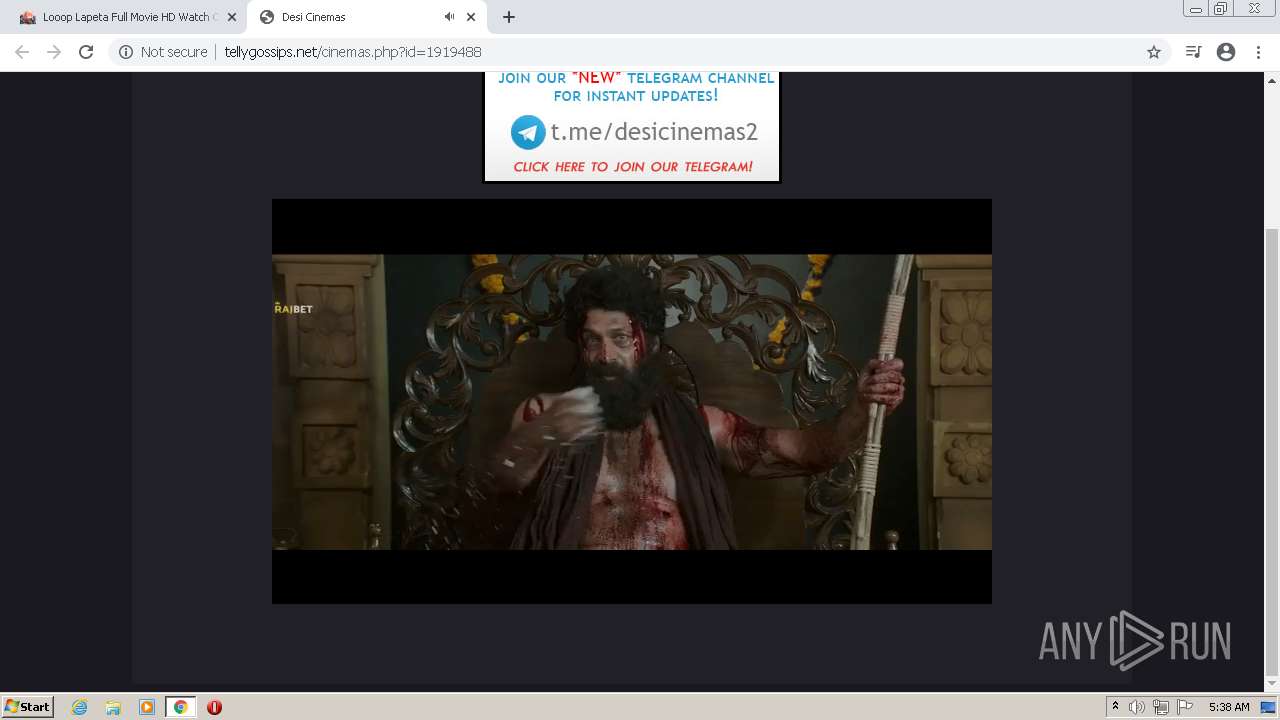1280x720 pixels.
Task: Open the network status tray icon
Action: [1160, 707]
